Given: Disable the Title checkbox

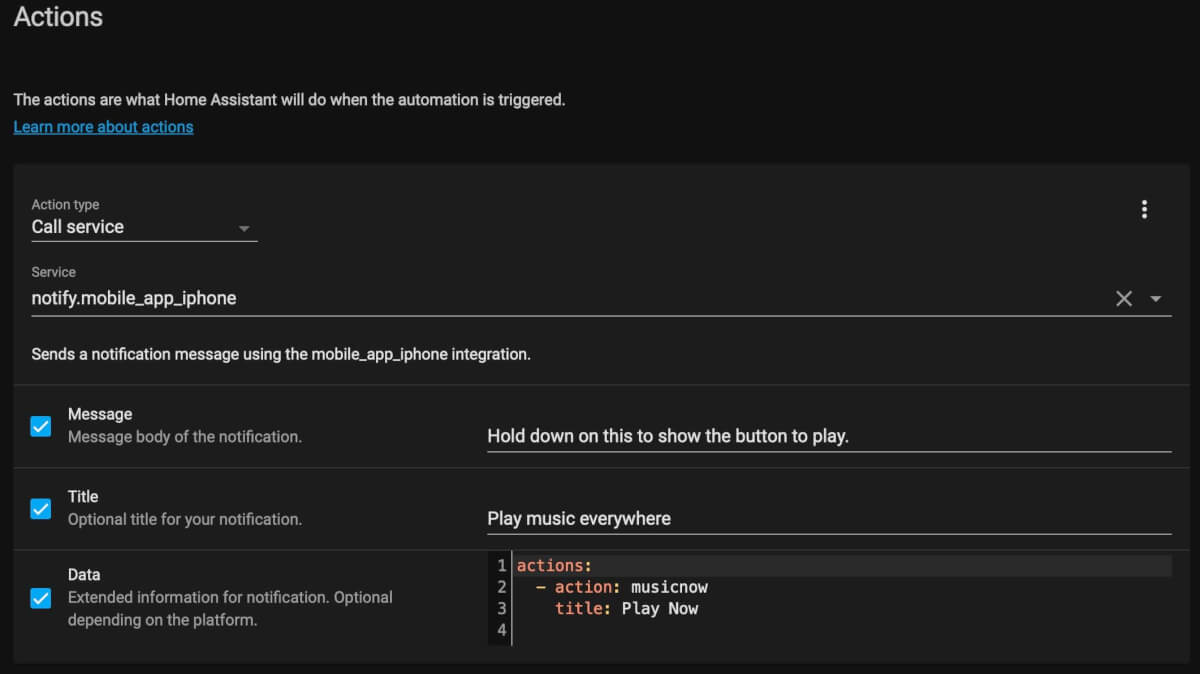Looking at the screenshot, I should (41, 508).
